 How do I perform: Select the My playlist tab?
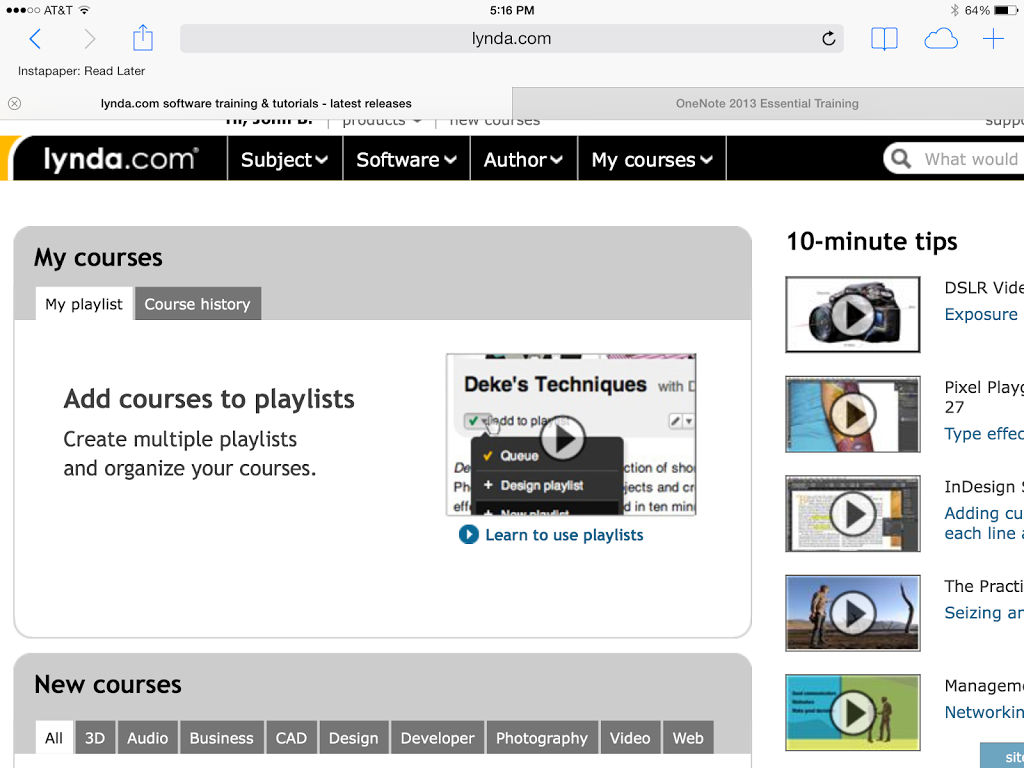click(x=84, y=304)
